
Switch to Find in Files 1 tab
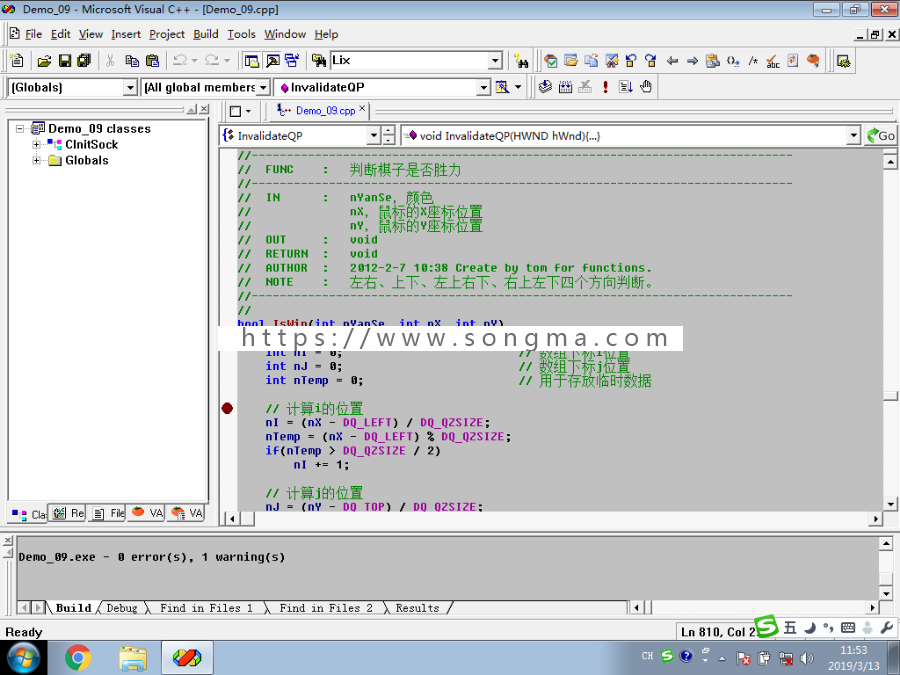click(206, 608)
